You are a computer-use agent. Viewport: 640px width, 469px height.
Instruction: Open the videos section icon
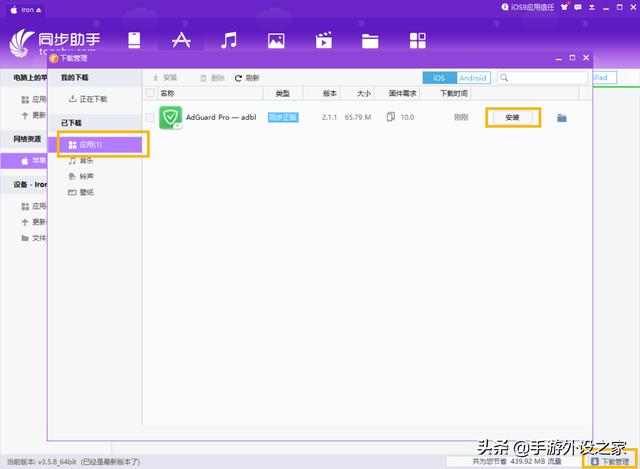324,40
